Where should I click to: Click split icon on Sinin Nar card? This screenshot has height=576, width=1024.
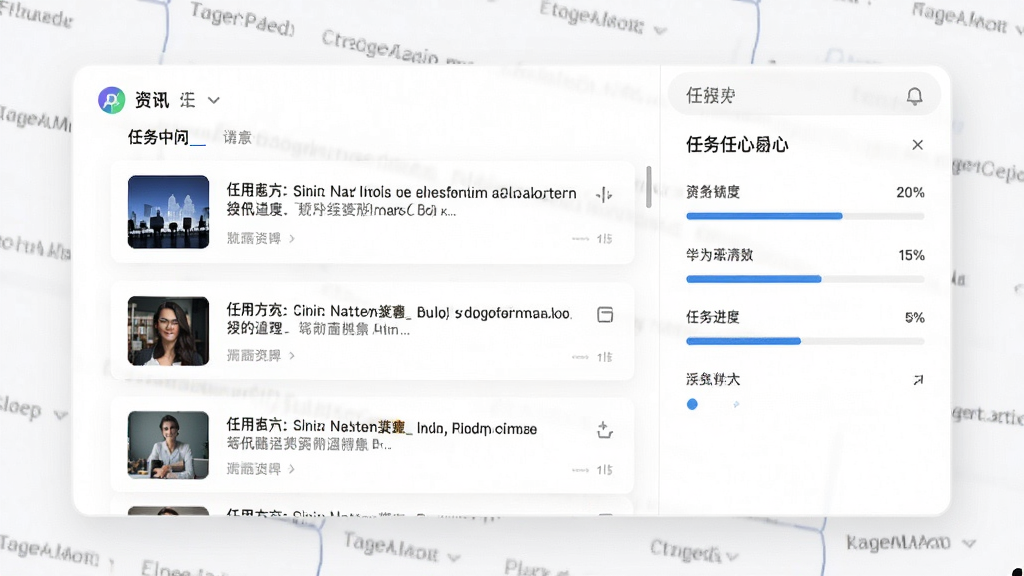tap(604, 194)
